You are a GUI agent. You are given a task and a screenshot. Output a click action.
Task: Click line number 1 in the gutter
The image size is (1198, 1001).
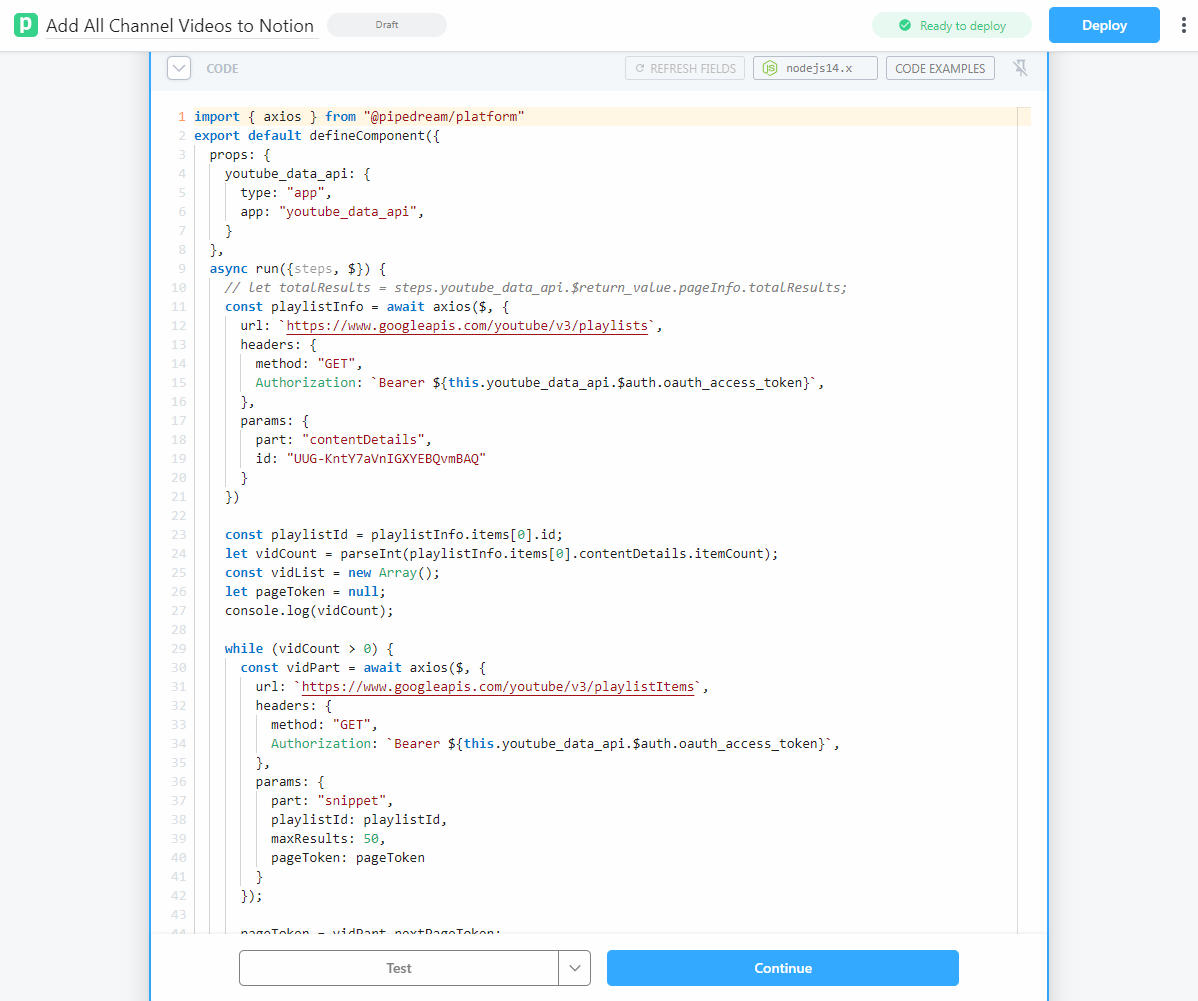pyautogui.click(x=182, y=116)
